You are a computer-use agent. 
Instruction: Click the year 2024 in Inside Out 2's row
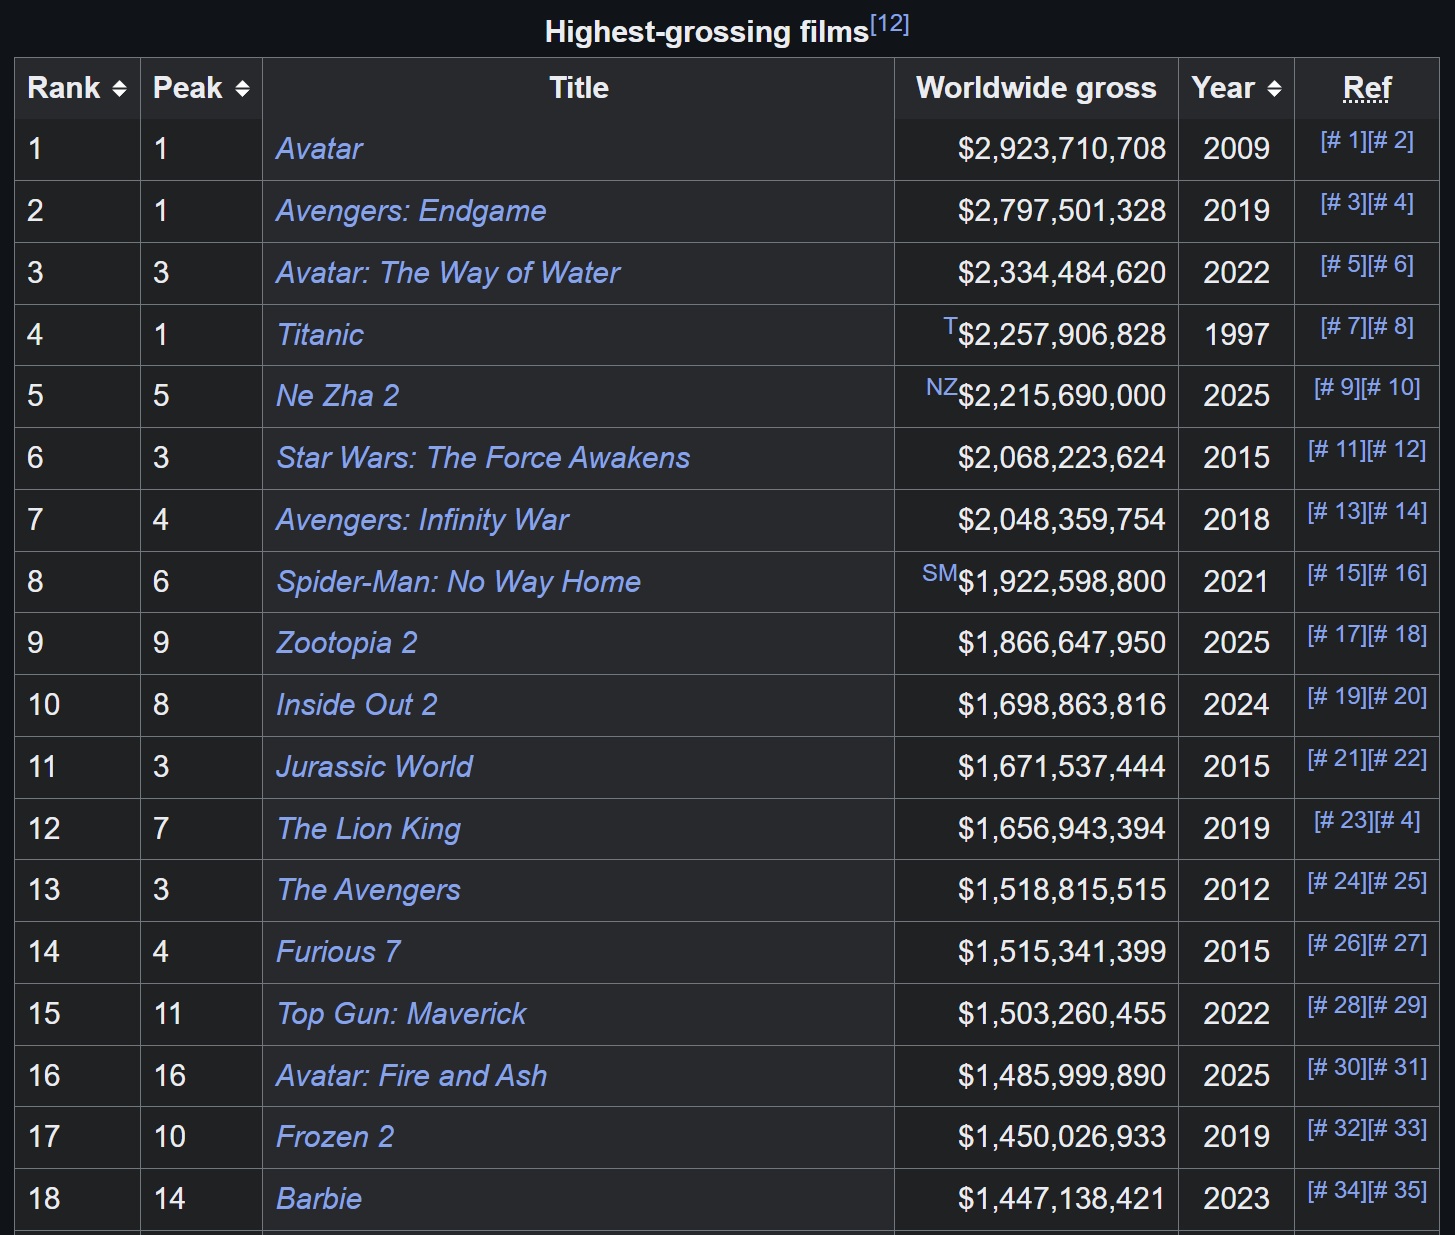[x=1237, y=705]
